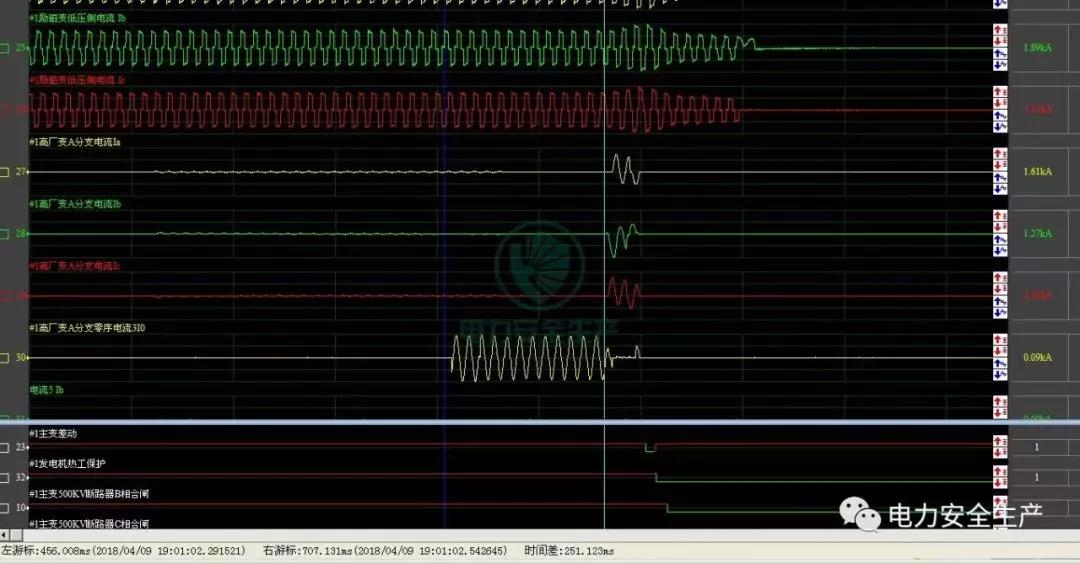Screen dimensions: 1080x564
Task: Click the red up-arrow icon for channel 23
Action: [x=1000, y=441]
